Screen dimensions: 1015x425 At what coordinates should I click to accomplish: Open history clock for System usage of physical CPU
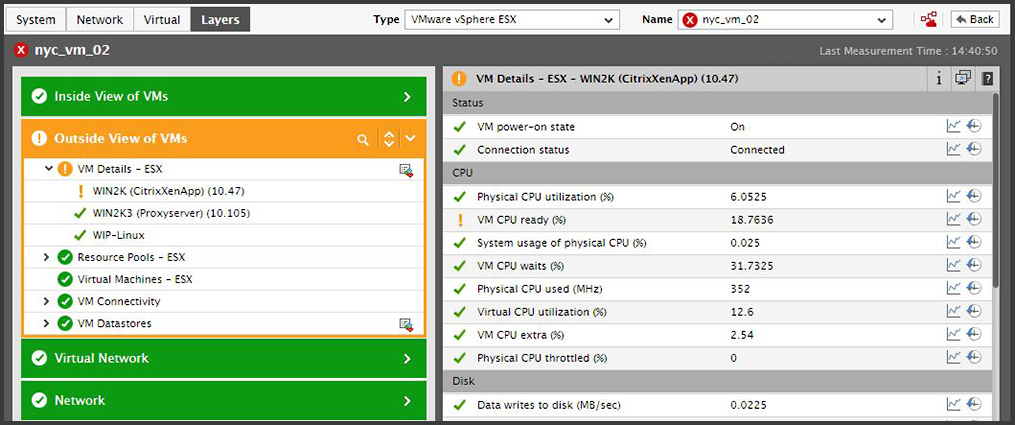tap(974, 242)
